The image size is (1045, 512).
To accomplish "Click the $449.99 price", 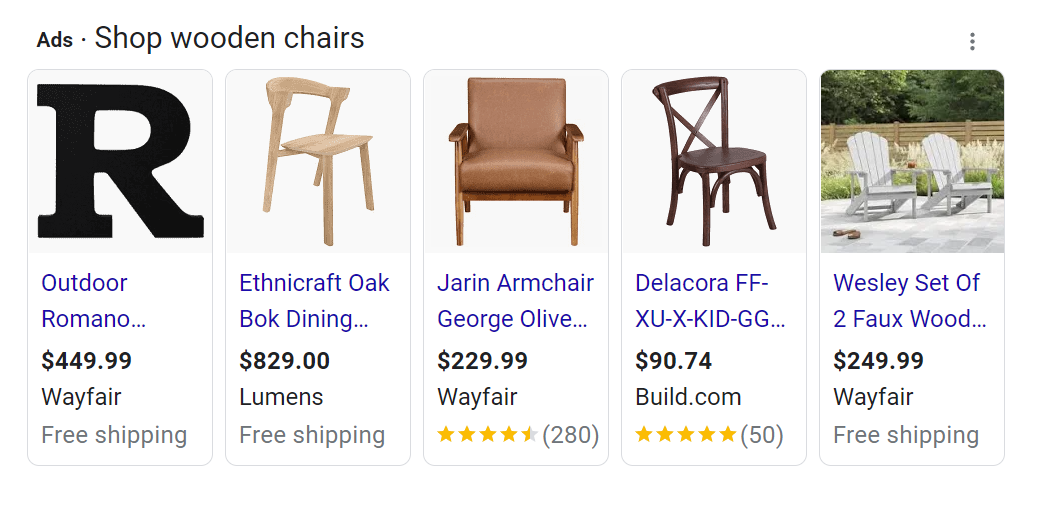I will point(86,360).
